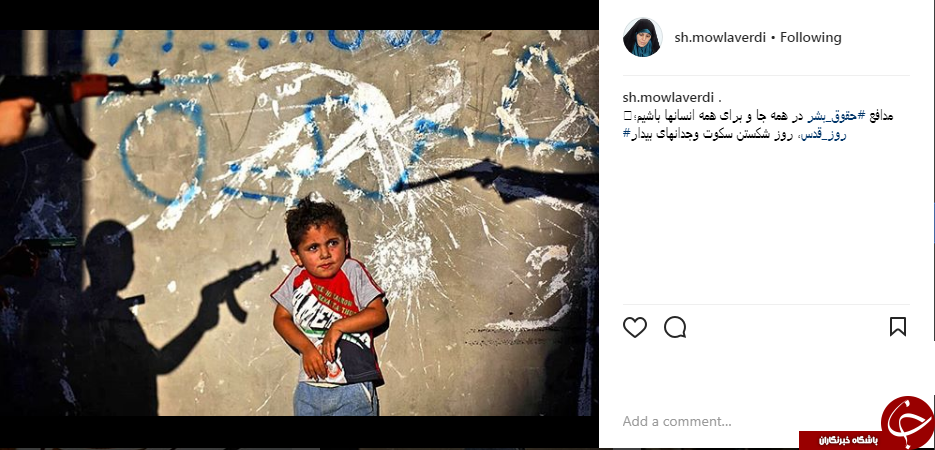Click the باشگاه خبرنگاران watermark label

click(847, 440)
